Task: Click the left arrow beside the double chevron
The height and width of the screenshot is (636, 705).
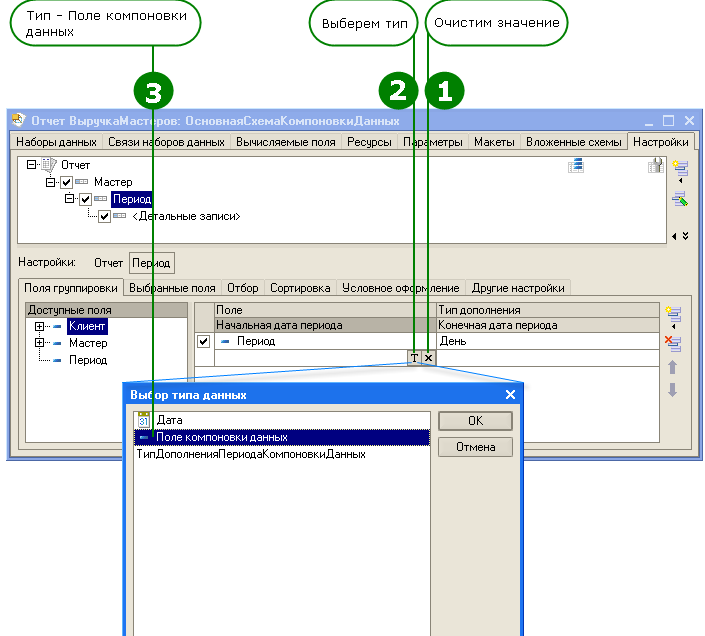Action: tap(674, 236)
